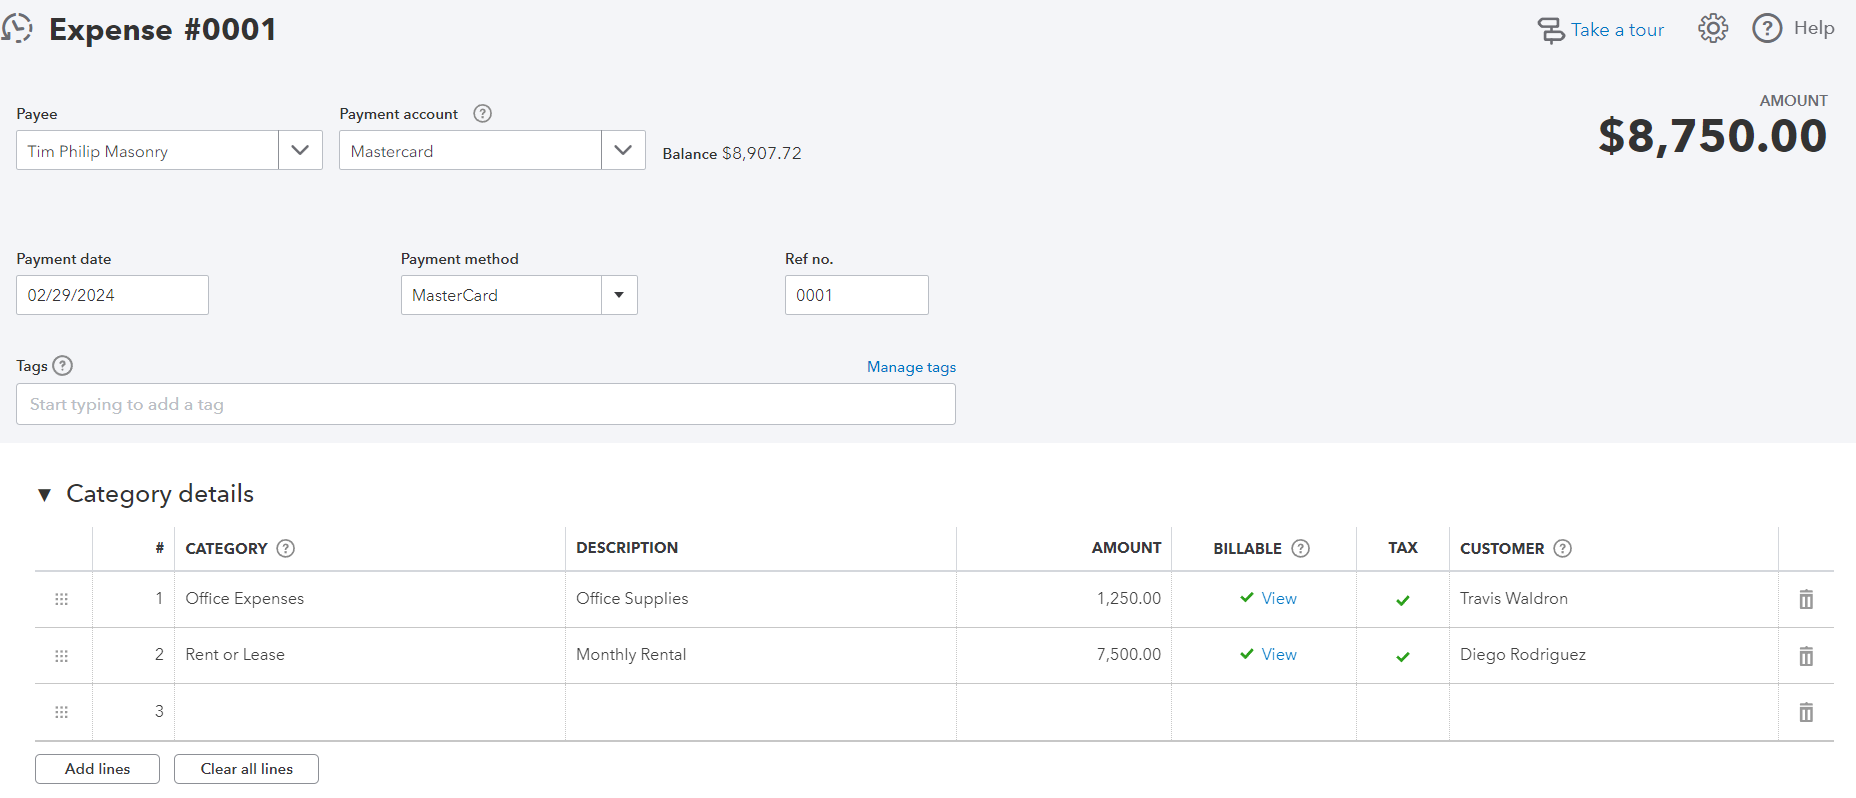Open the Payee dropdown
This screenshot has width=1856, height=798.
coord(300,151)
